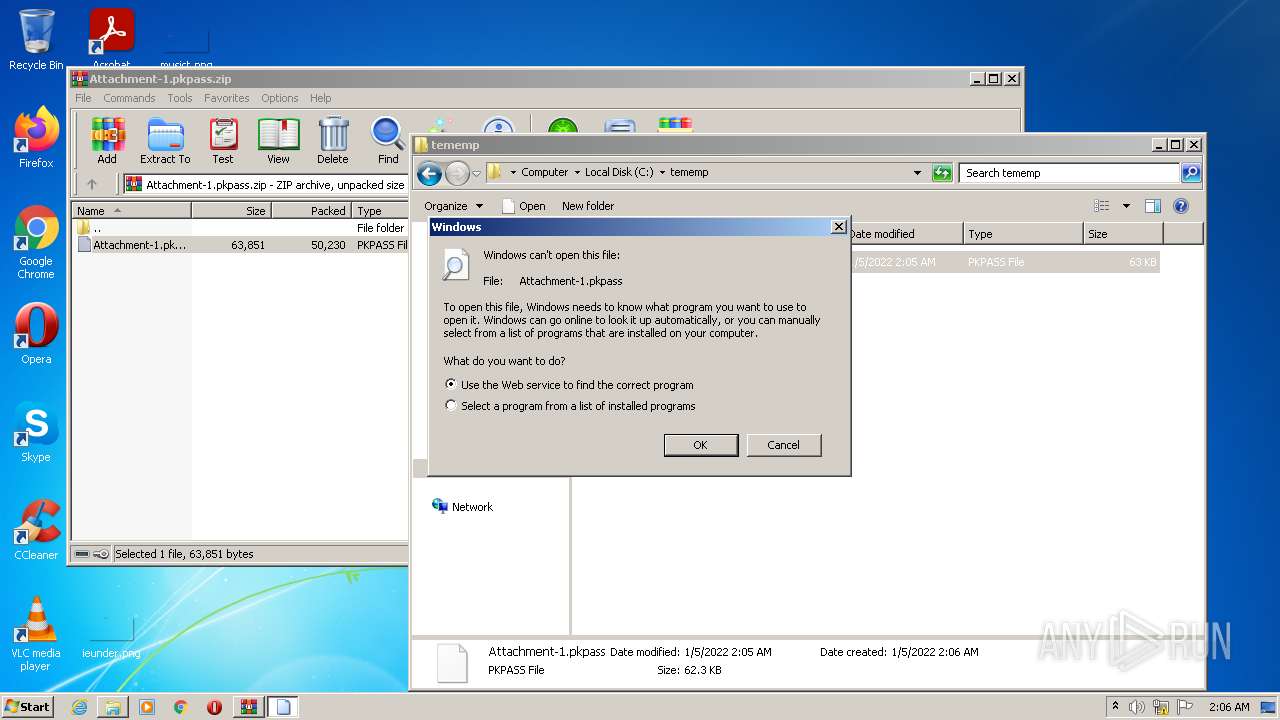Open the change view dropdown arrow
The height and width of the screenshot is (720, 1280).
click(x=1126, y=206)
